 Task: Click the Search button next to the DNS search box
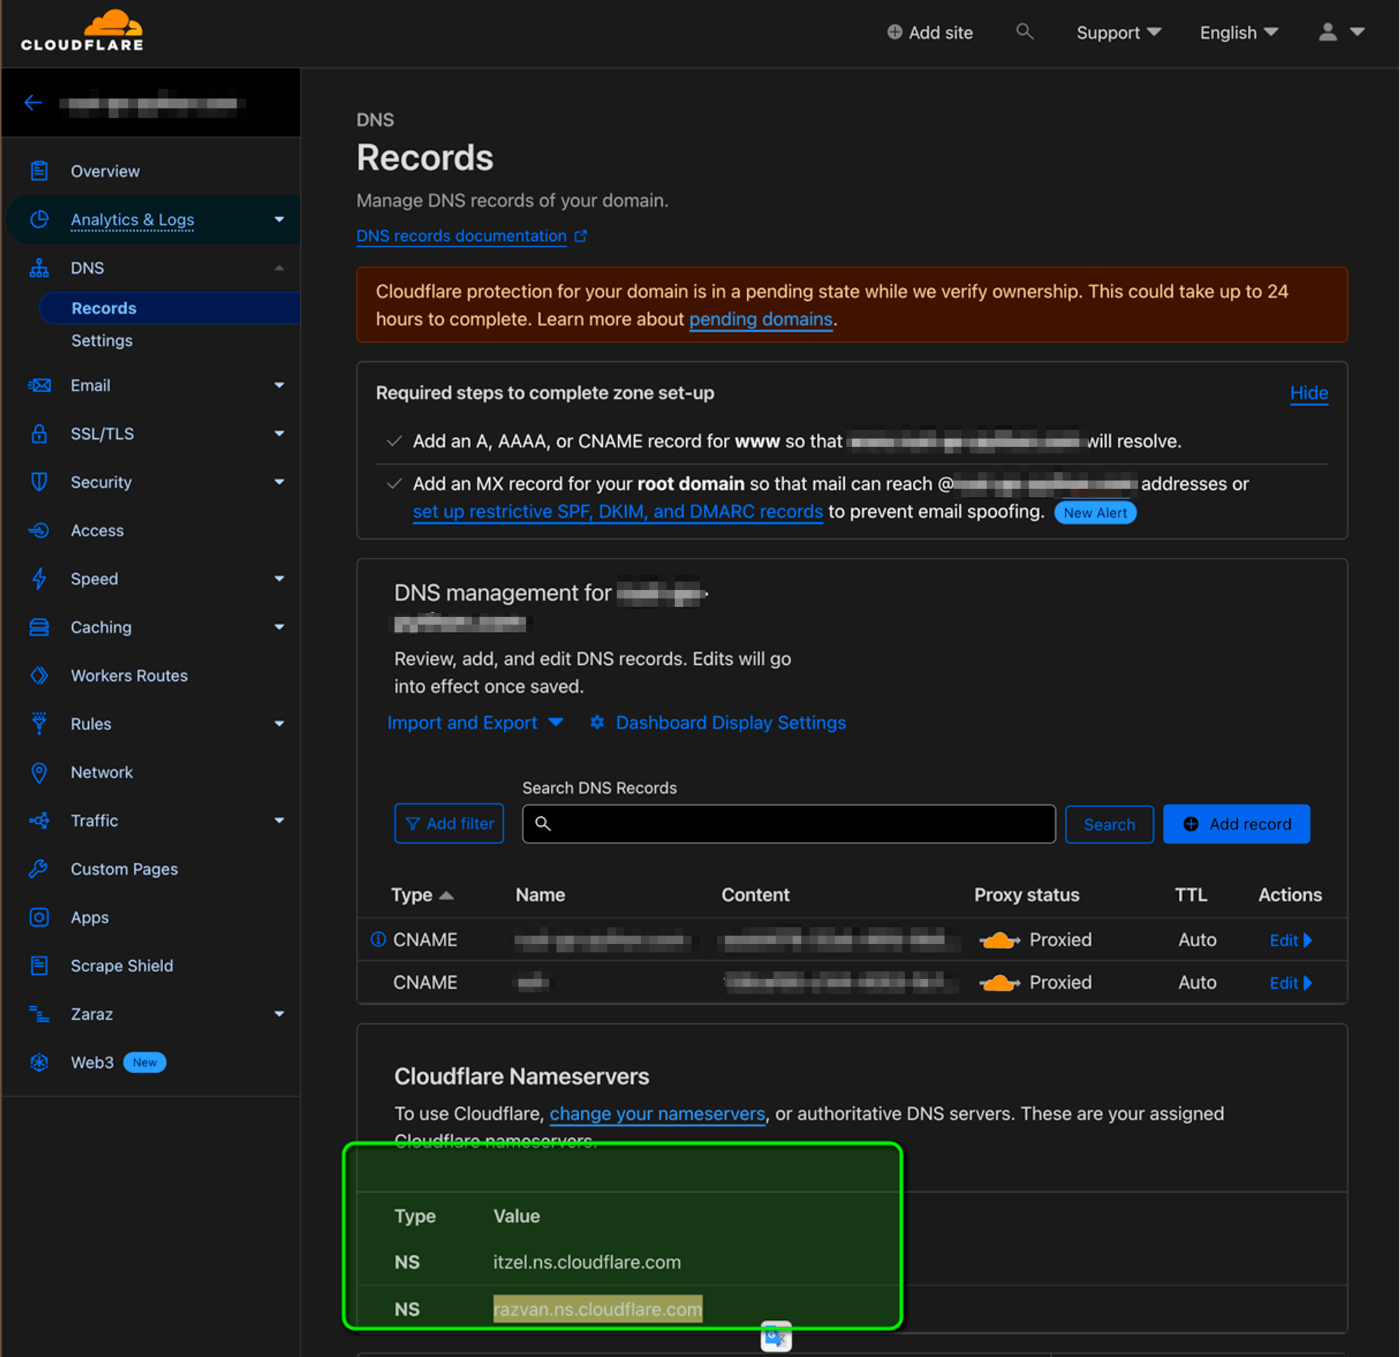pos(1109,824)
